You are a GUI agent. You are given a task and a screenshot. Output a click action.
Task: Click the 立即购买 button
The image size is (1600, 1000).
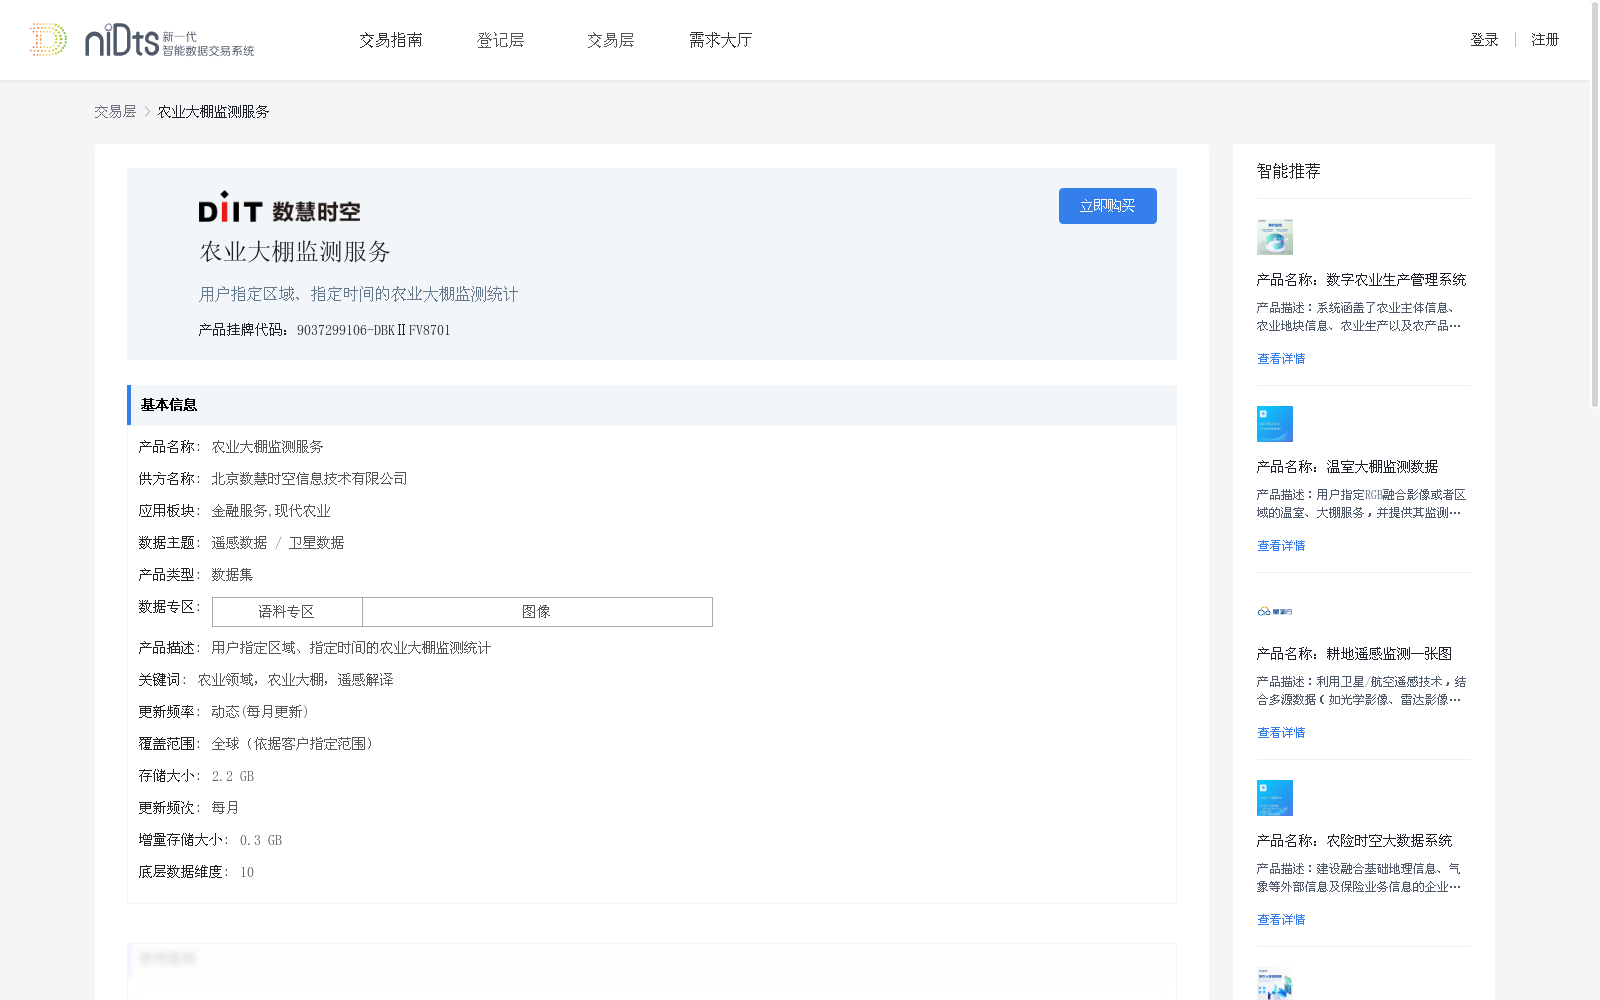[1108, 206]
